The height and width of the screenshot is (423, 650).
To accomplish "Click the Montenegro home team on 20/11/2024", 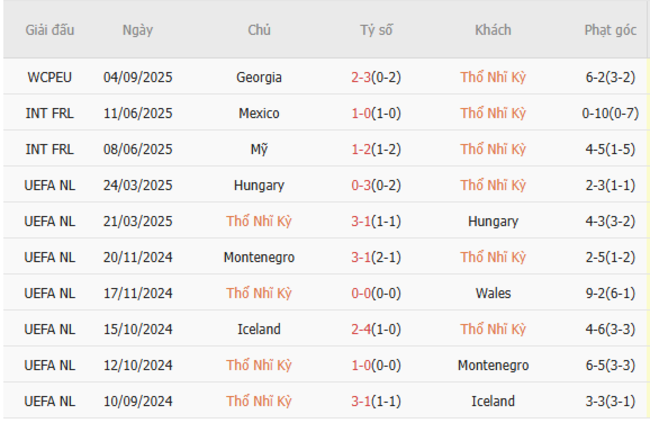I will point(259,257).
